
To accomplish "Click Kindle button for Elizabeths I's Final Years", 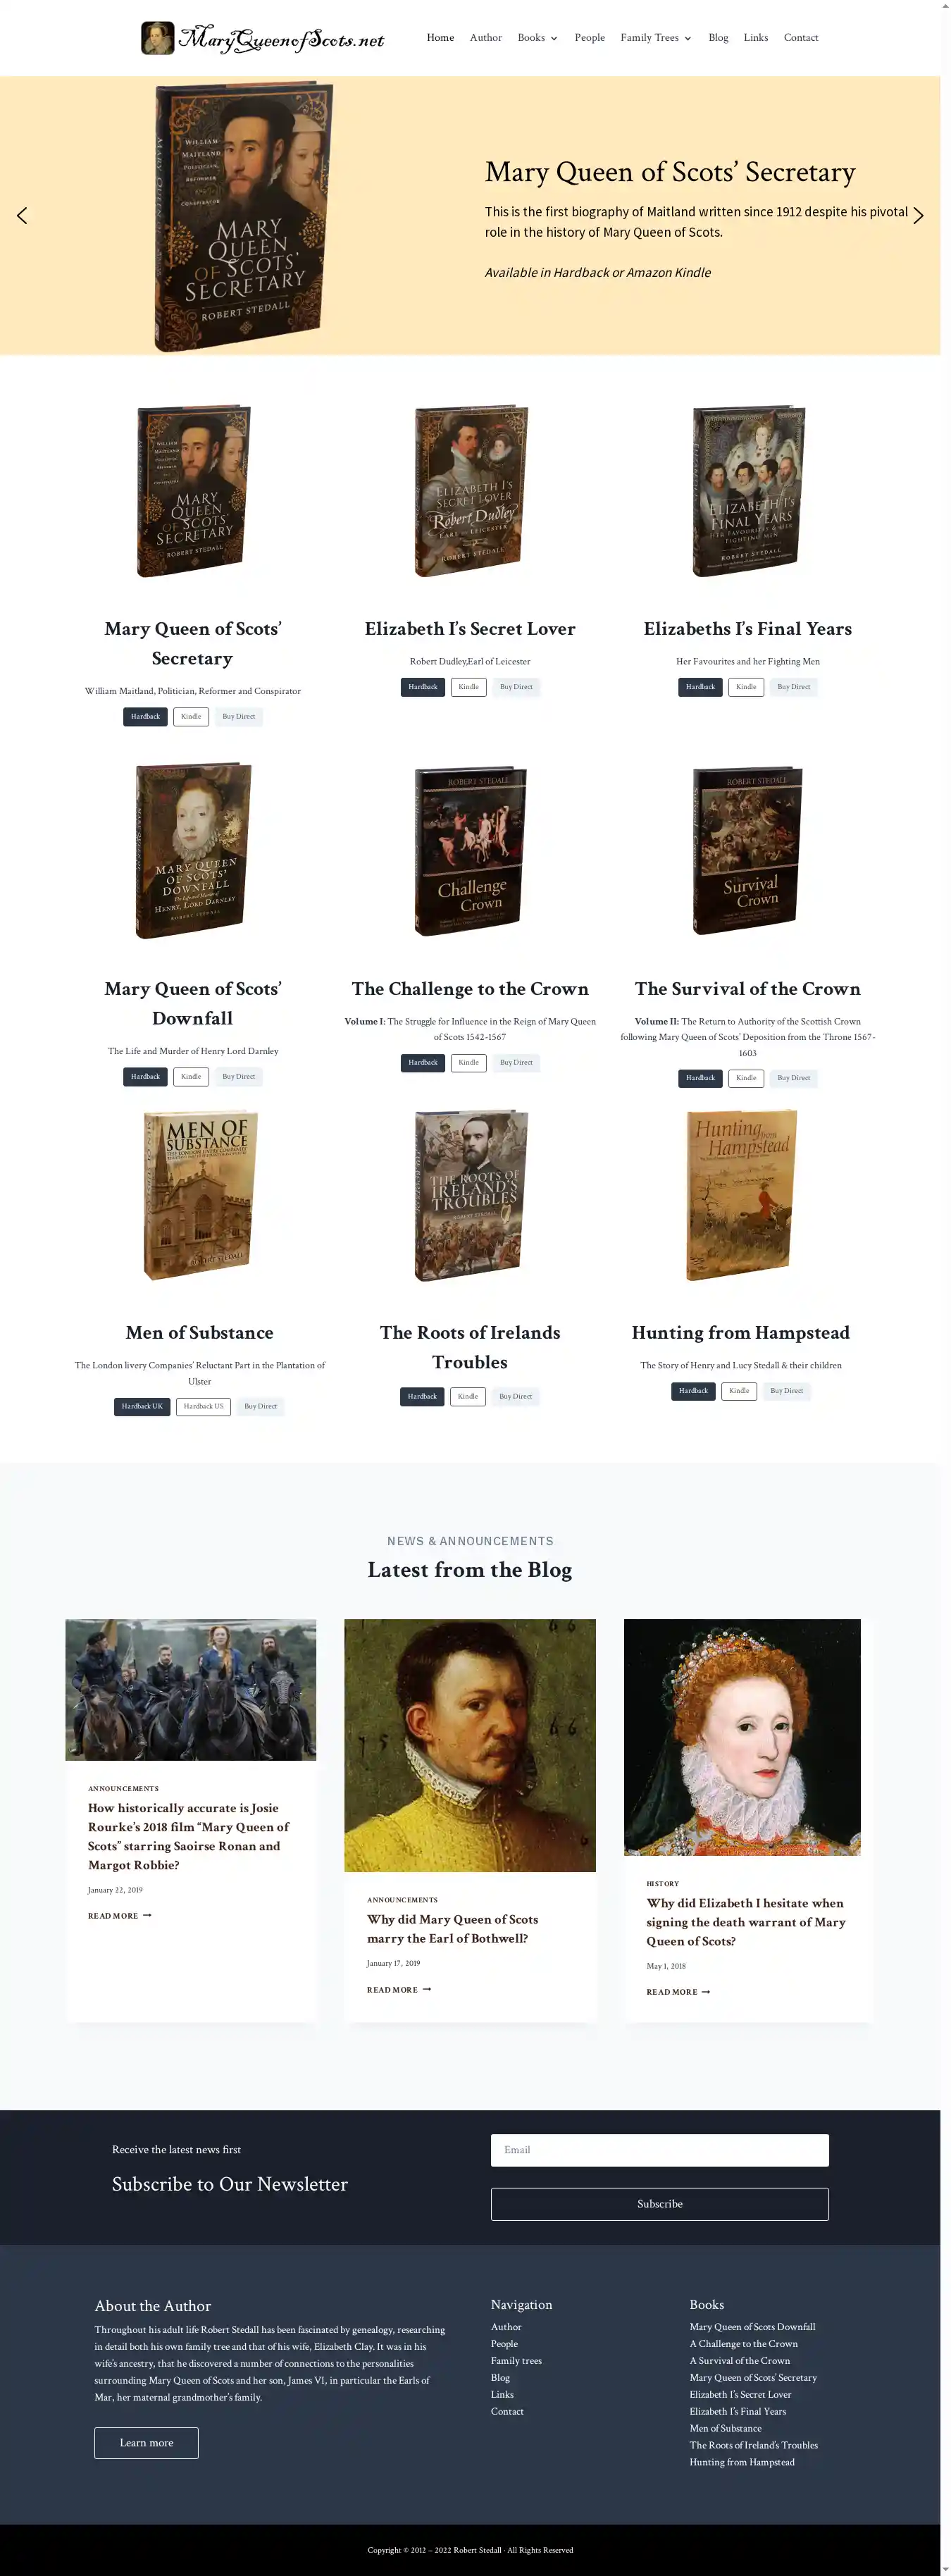I will coord(746,687).
